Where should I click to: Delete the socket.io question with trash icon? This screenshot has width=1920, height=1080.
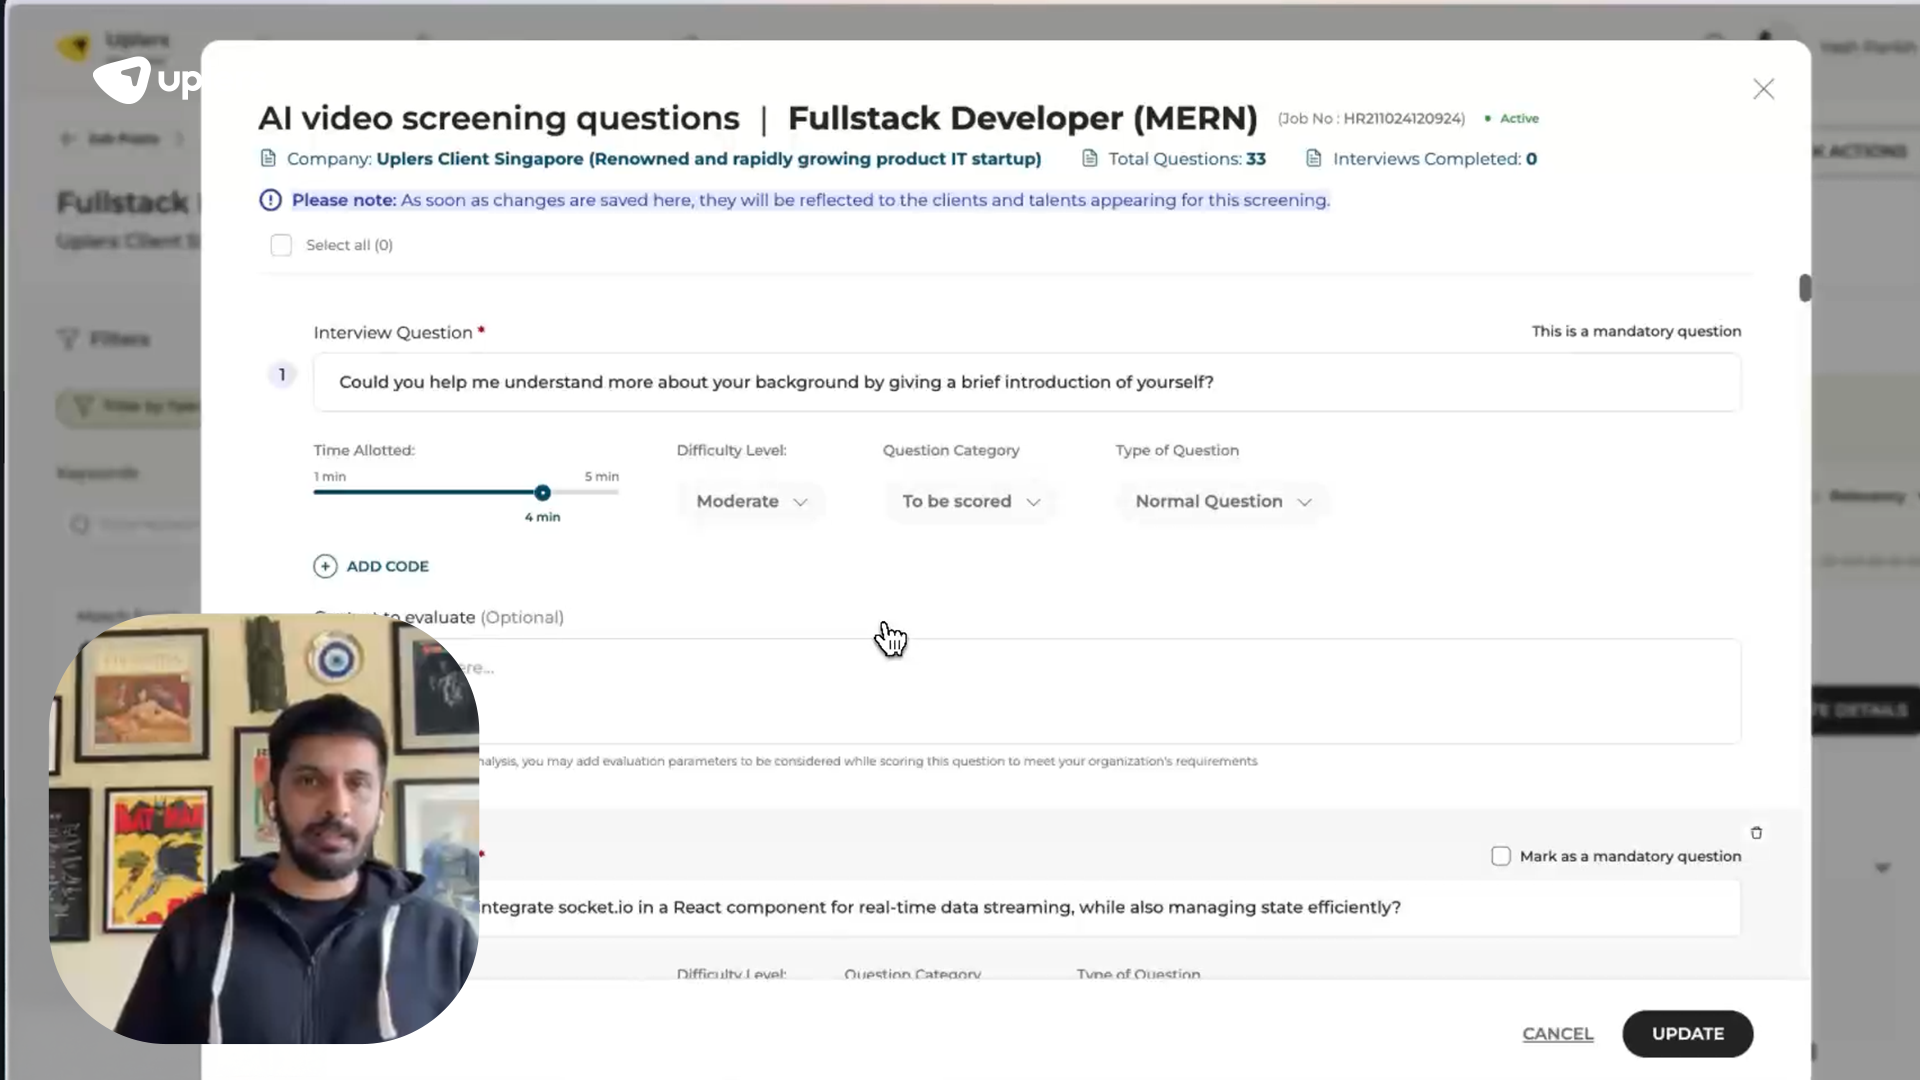1756,833
